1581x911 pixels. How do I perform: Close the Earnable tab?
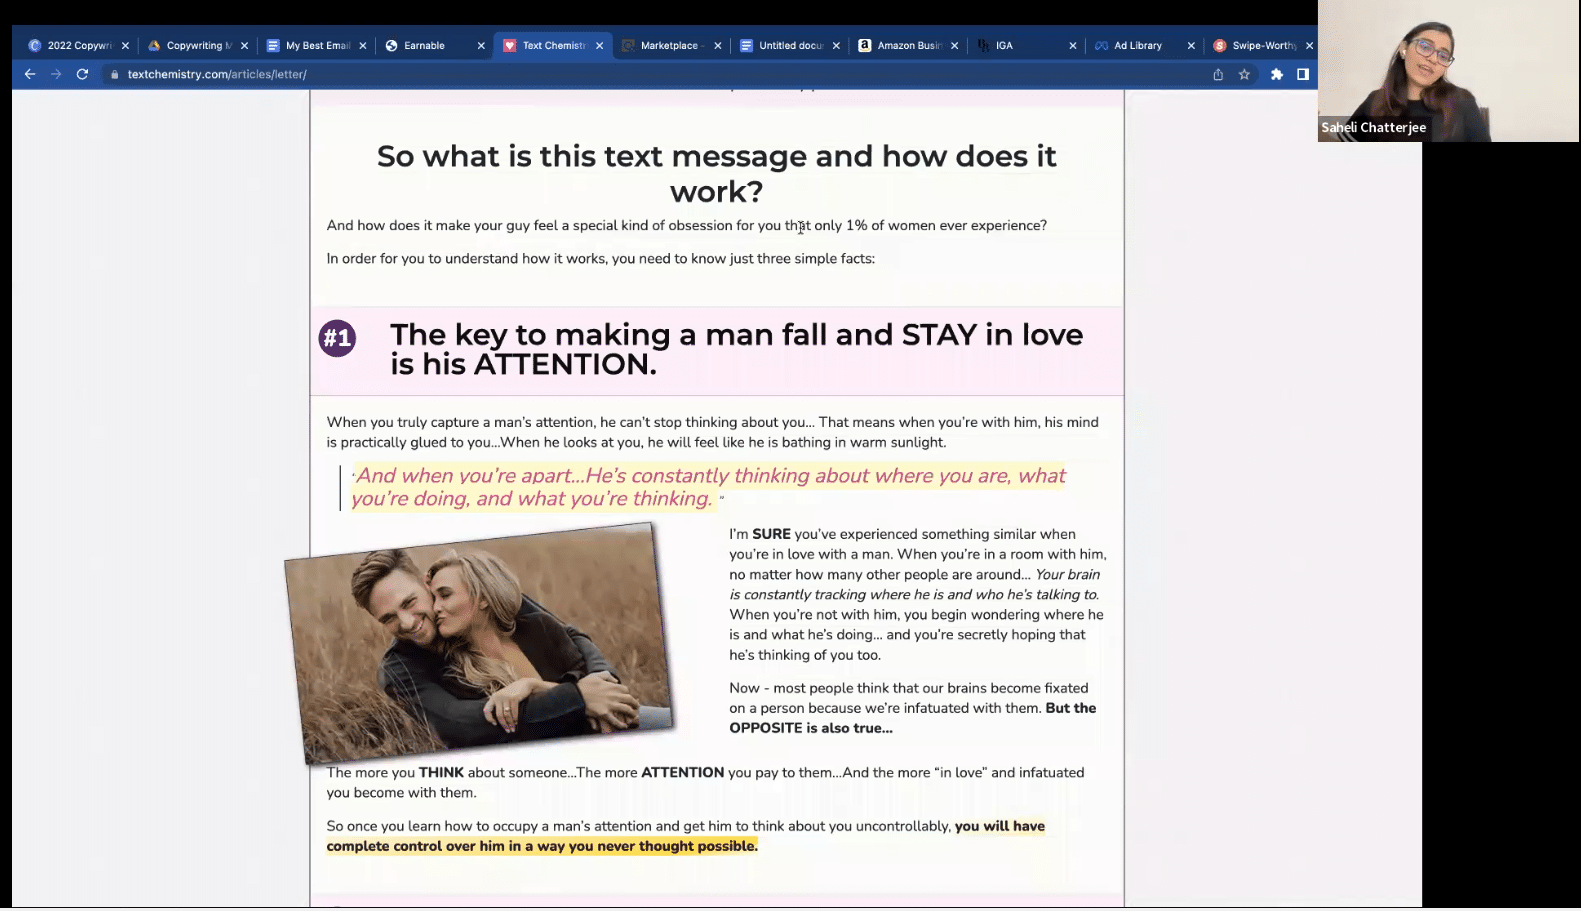pyautogui.click(x=481, y=46)
